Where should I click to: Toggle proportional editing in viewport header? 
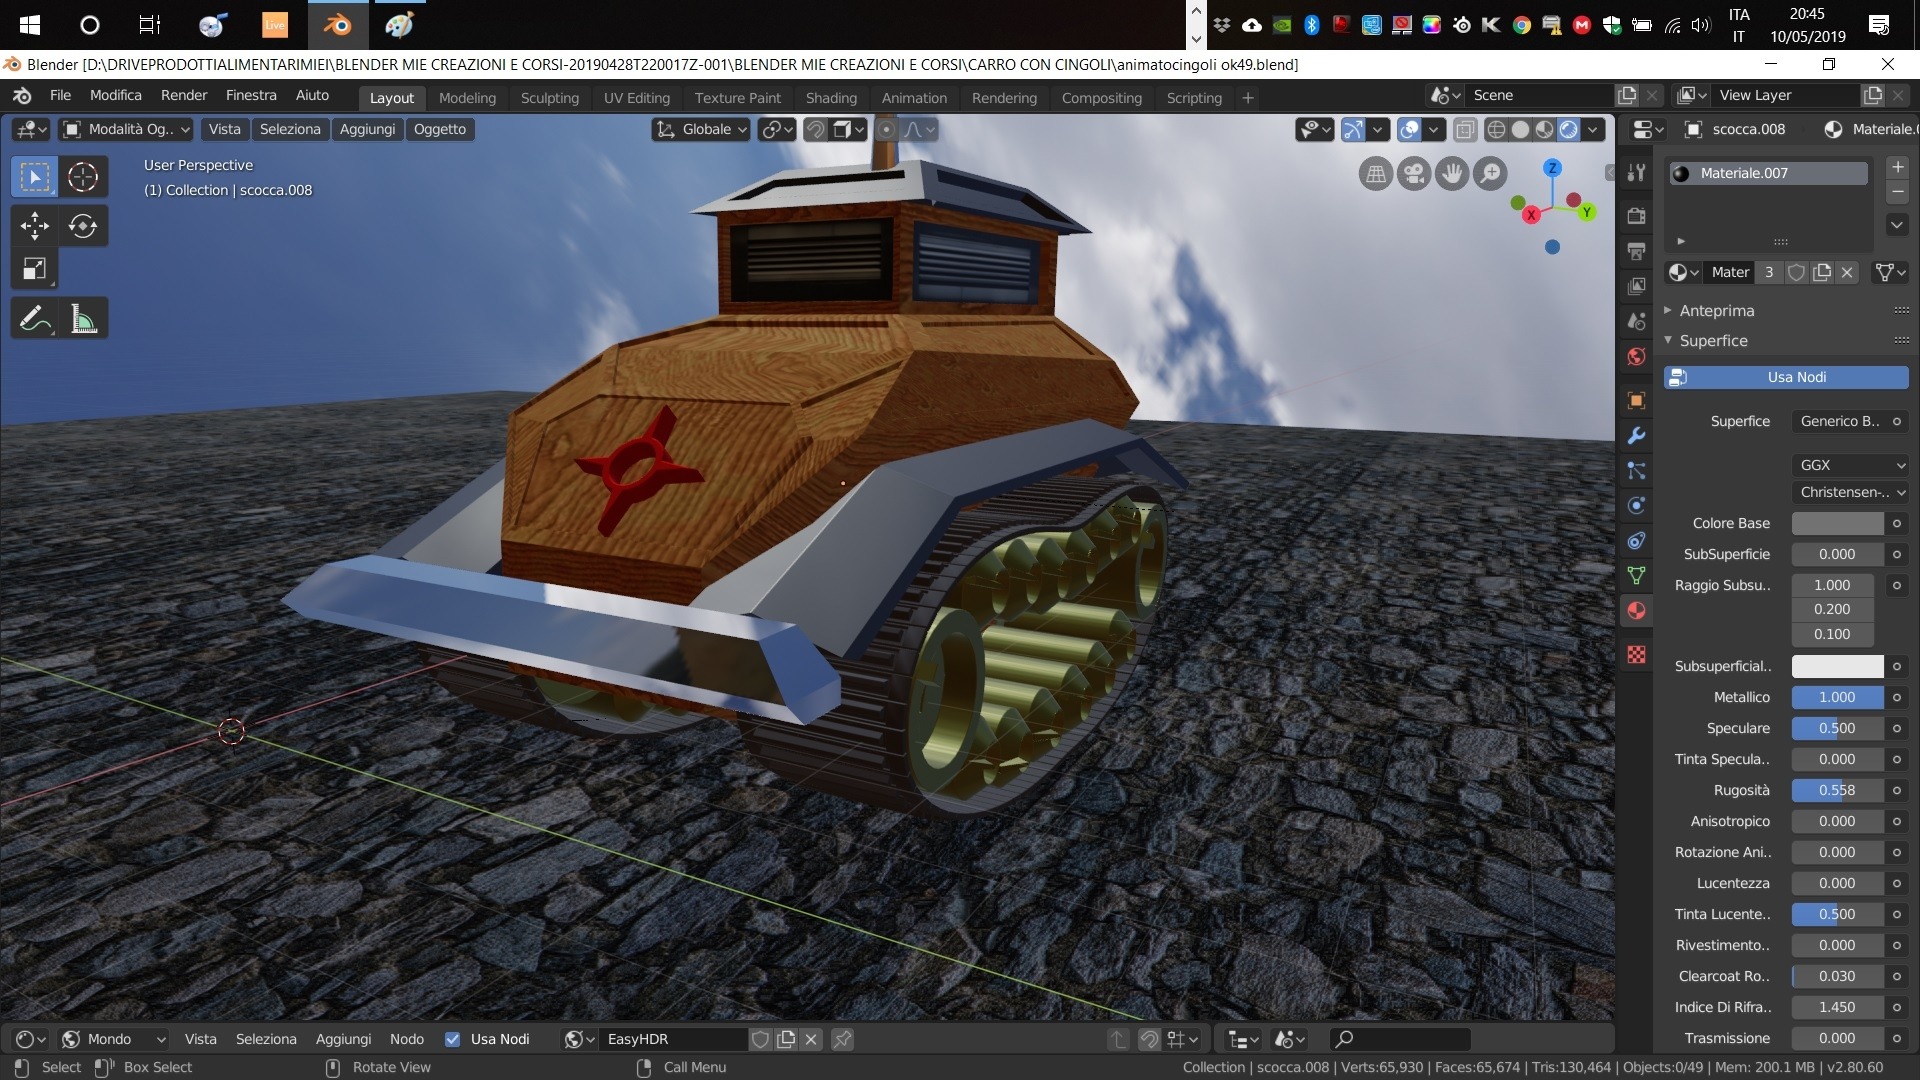pos(886,129)
